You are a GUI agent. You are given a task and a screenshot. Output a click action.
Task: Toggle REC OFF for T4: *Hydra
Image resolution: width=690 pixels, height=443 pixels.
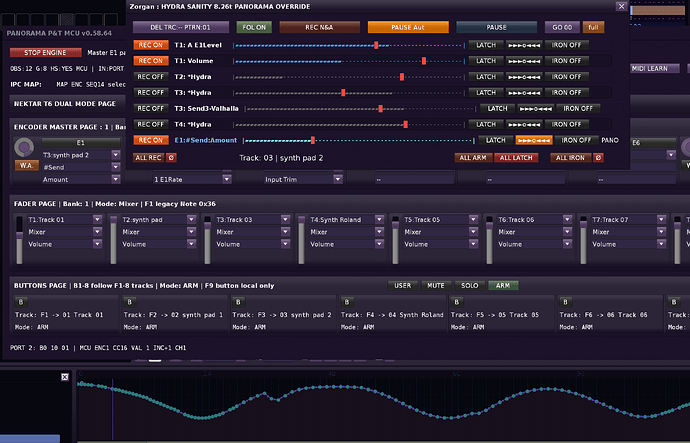pyautogui.click(x=150, y=124)
